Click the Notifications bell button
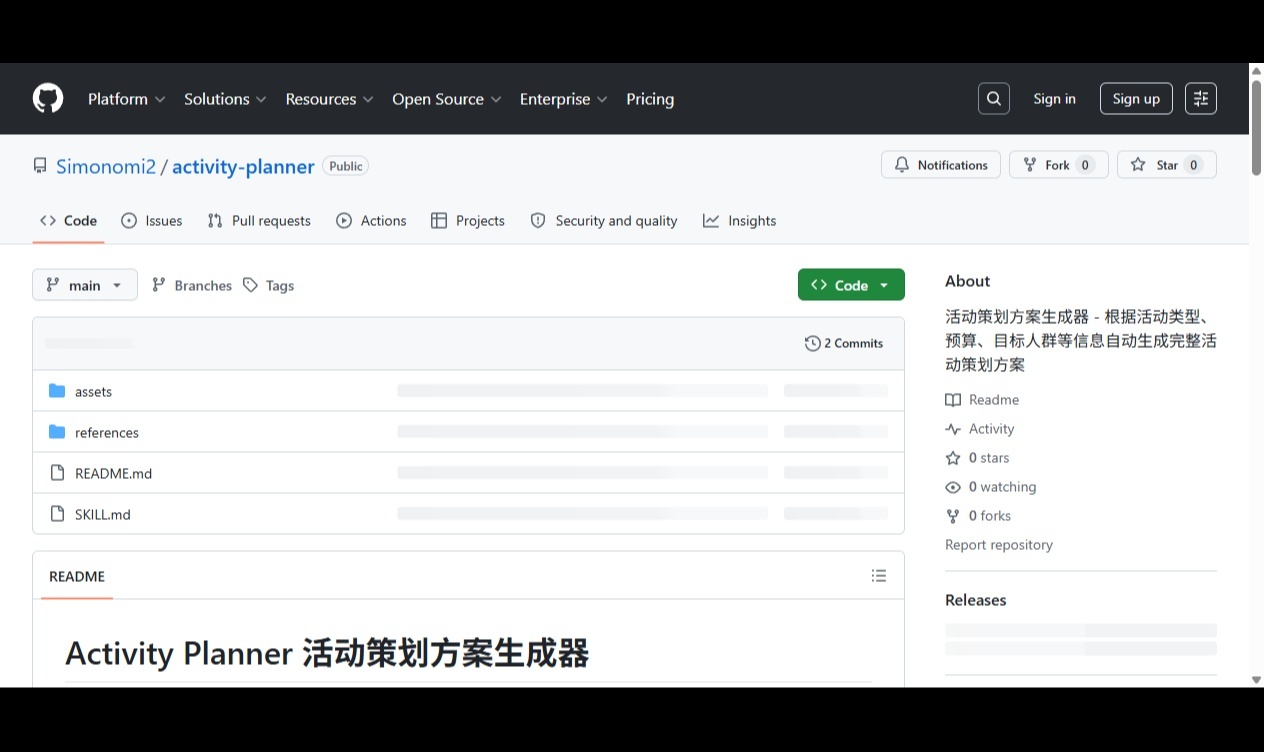Screen dimensions: 1264x752 pos(941,165)
